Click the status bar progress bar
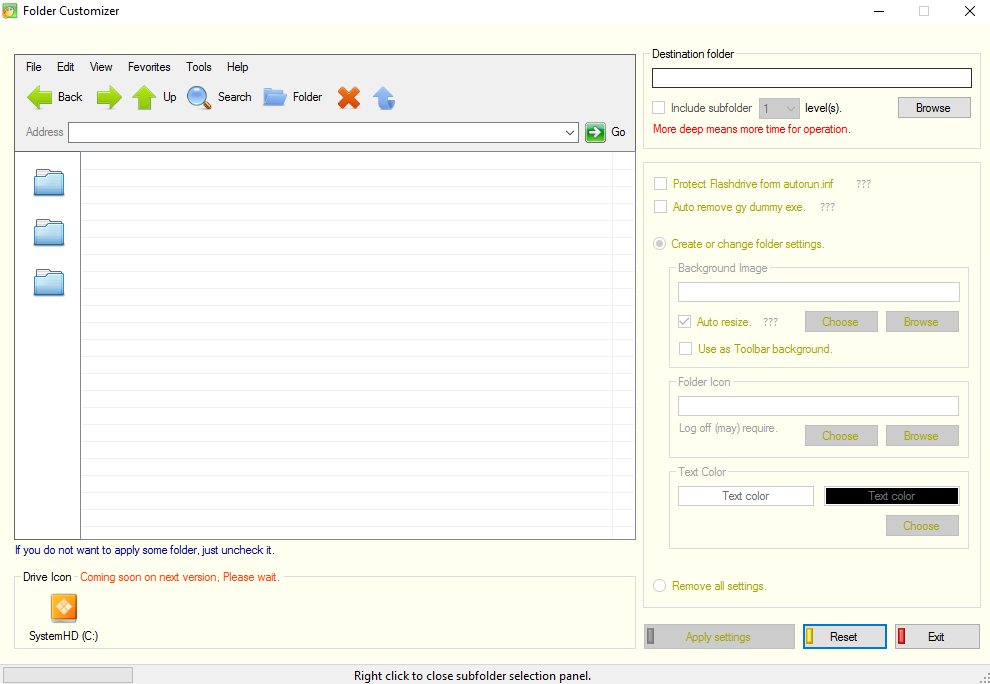Image resolution: width=990 pixels, height=684 pixels. pyautogui.click(x=68, y=675)
